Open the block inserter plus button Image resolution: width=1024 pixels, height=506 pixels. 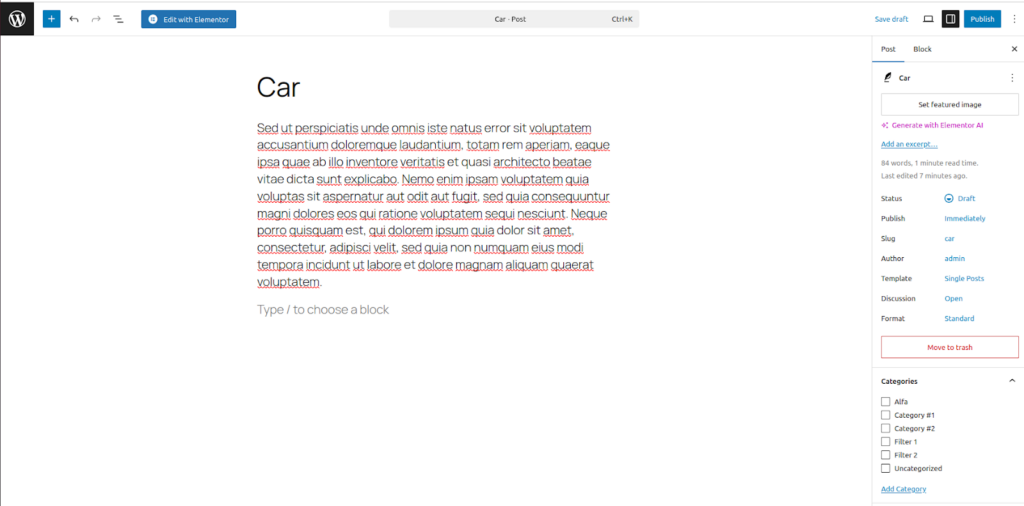pos(51,19)
